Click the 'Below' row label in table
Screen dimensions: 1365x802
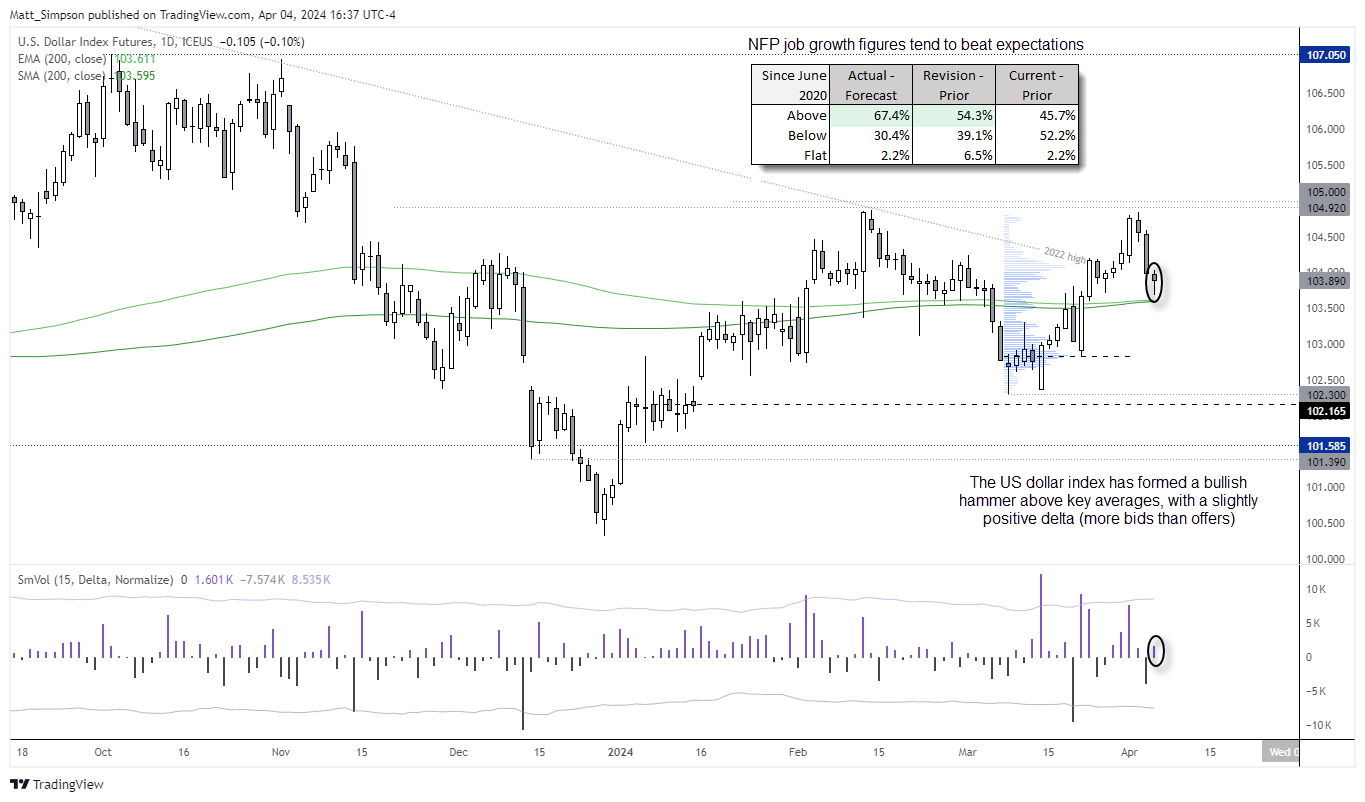click(x=807, y=135)
